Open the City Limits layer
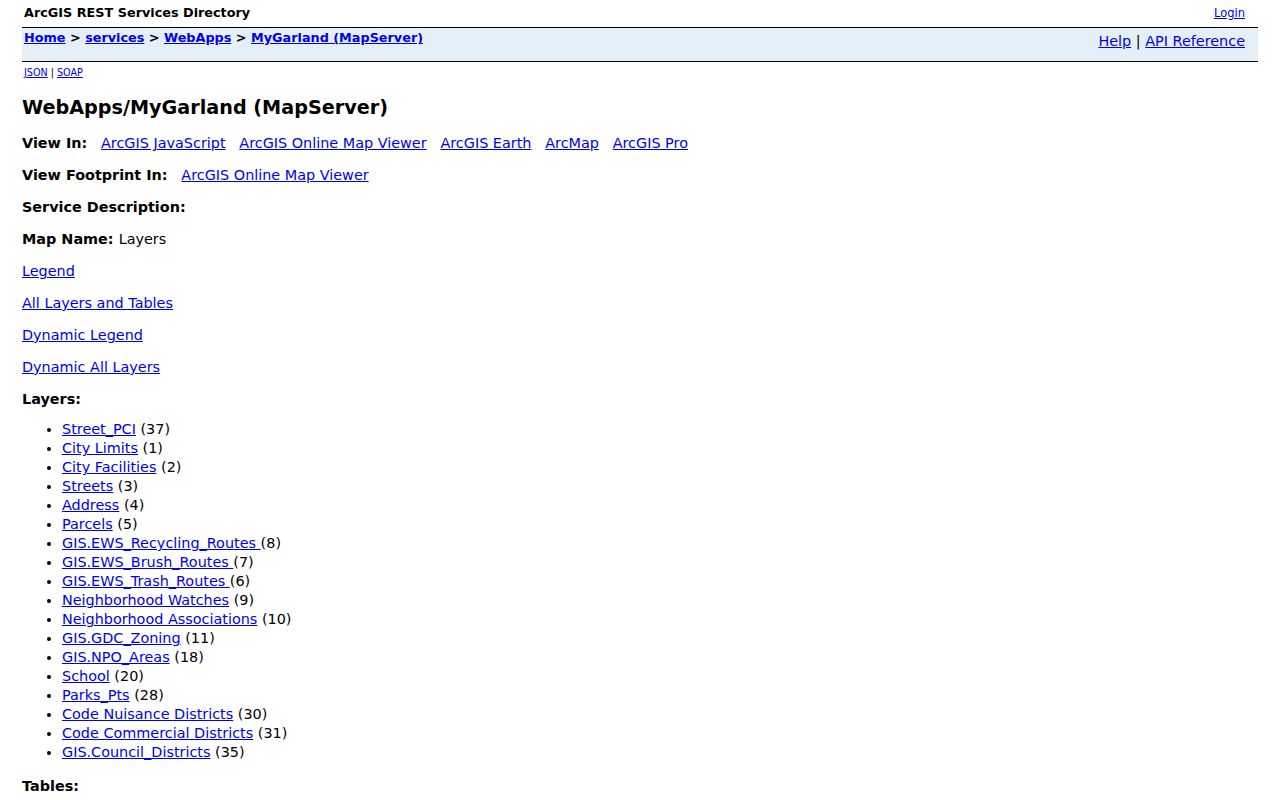Image resolution: width=1280 pixels, height=800 pixels. click(100, 448)
